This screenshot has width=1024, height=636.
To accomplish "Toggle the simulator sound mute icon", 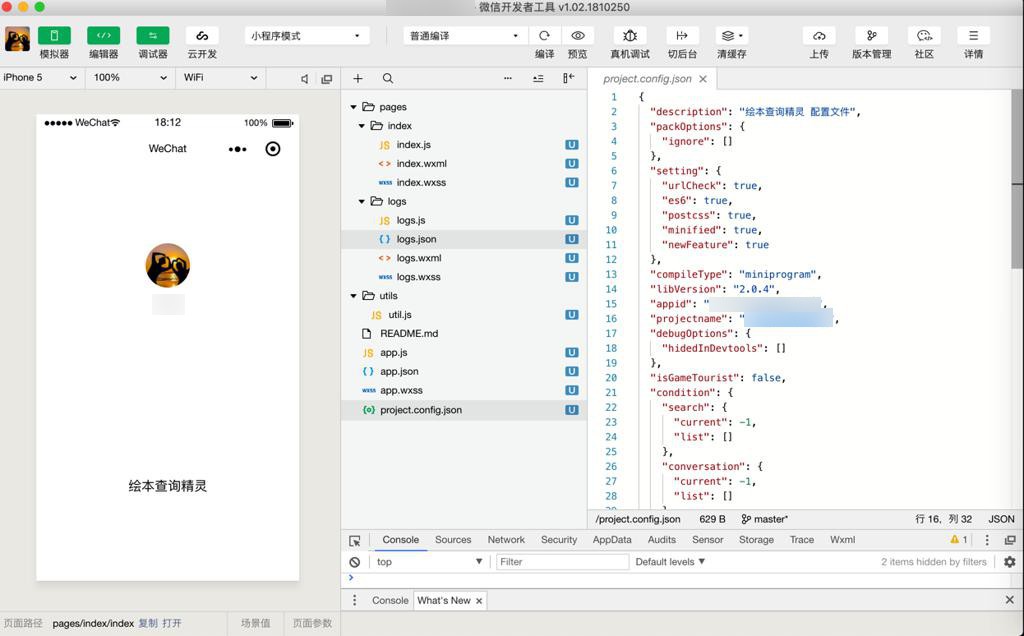I will (x=304, y=79).
